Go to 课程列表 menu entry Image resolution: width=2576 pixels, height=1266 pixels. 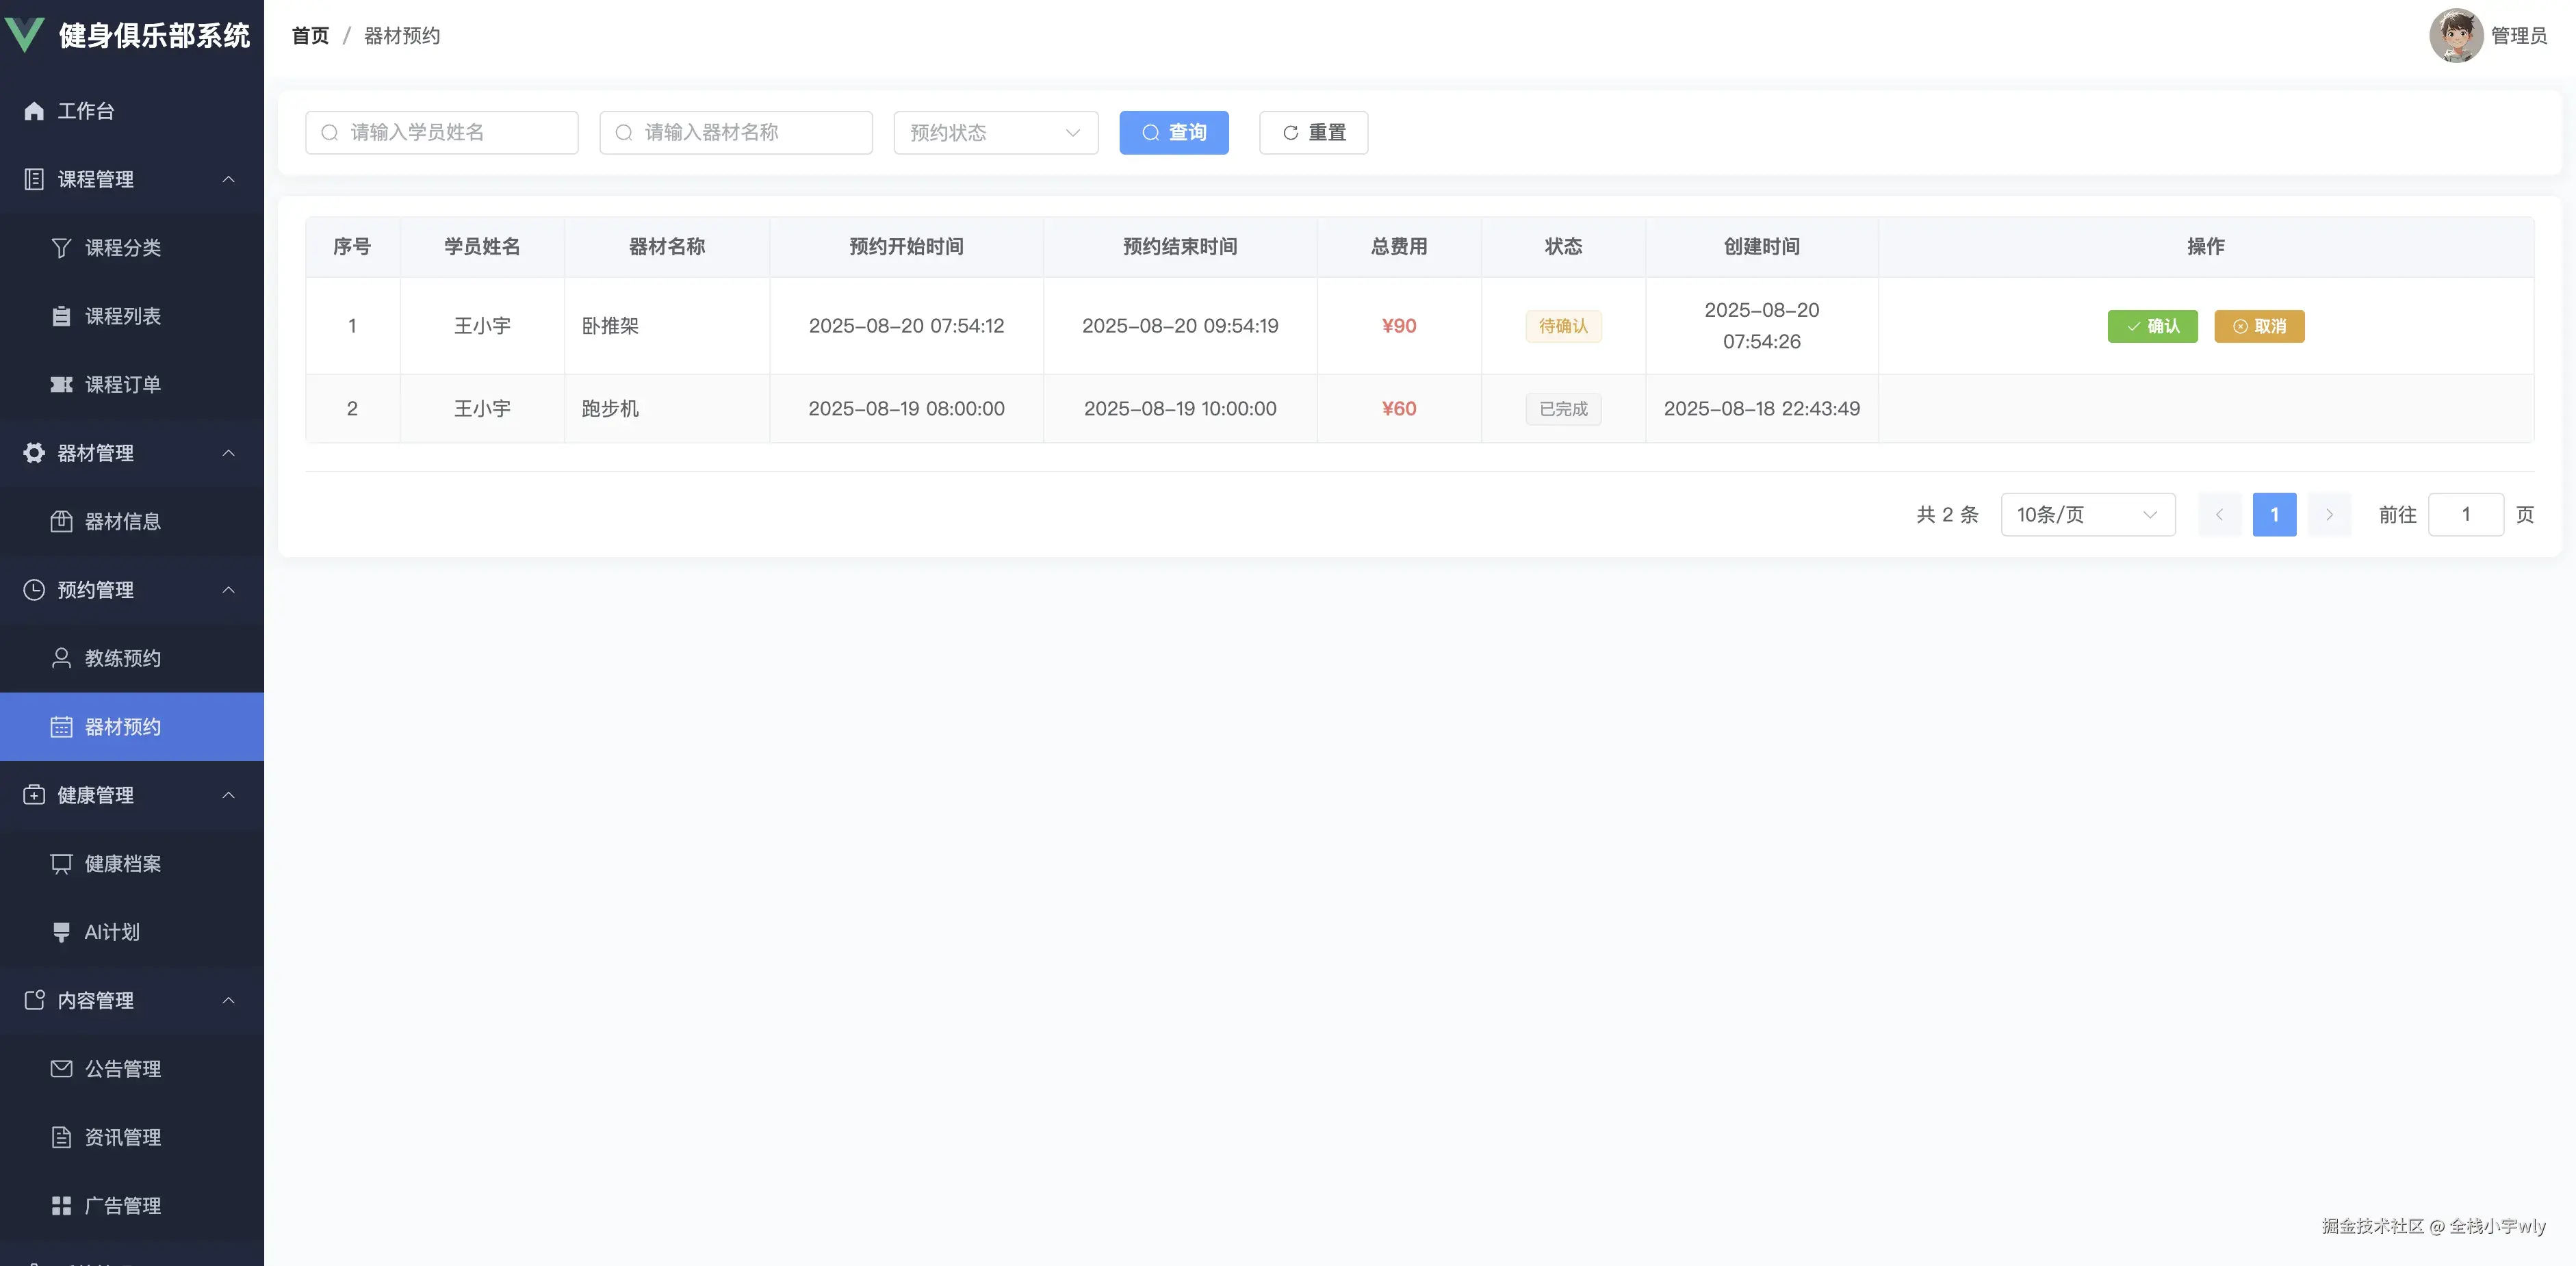pos(122,316)
